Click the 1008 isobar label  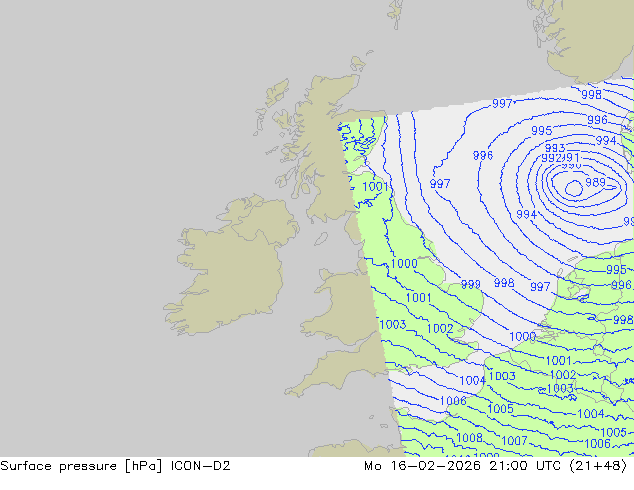click(x=469, y=437)
